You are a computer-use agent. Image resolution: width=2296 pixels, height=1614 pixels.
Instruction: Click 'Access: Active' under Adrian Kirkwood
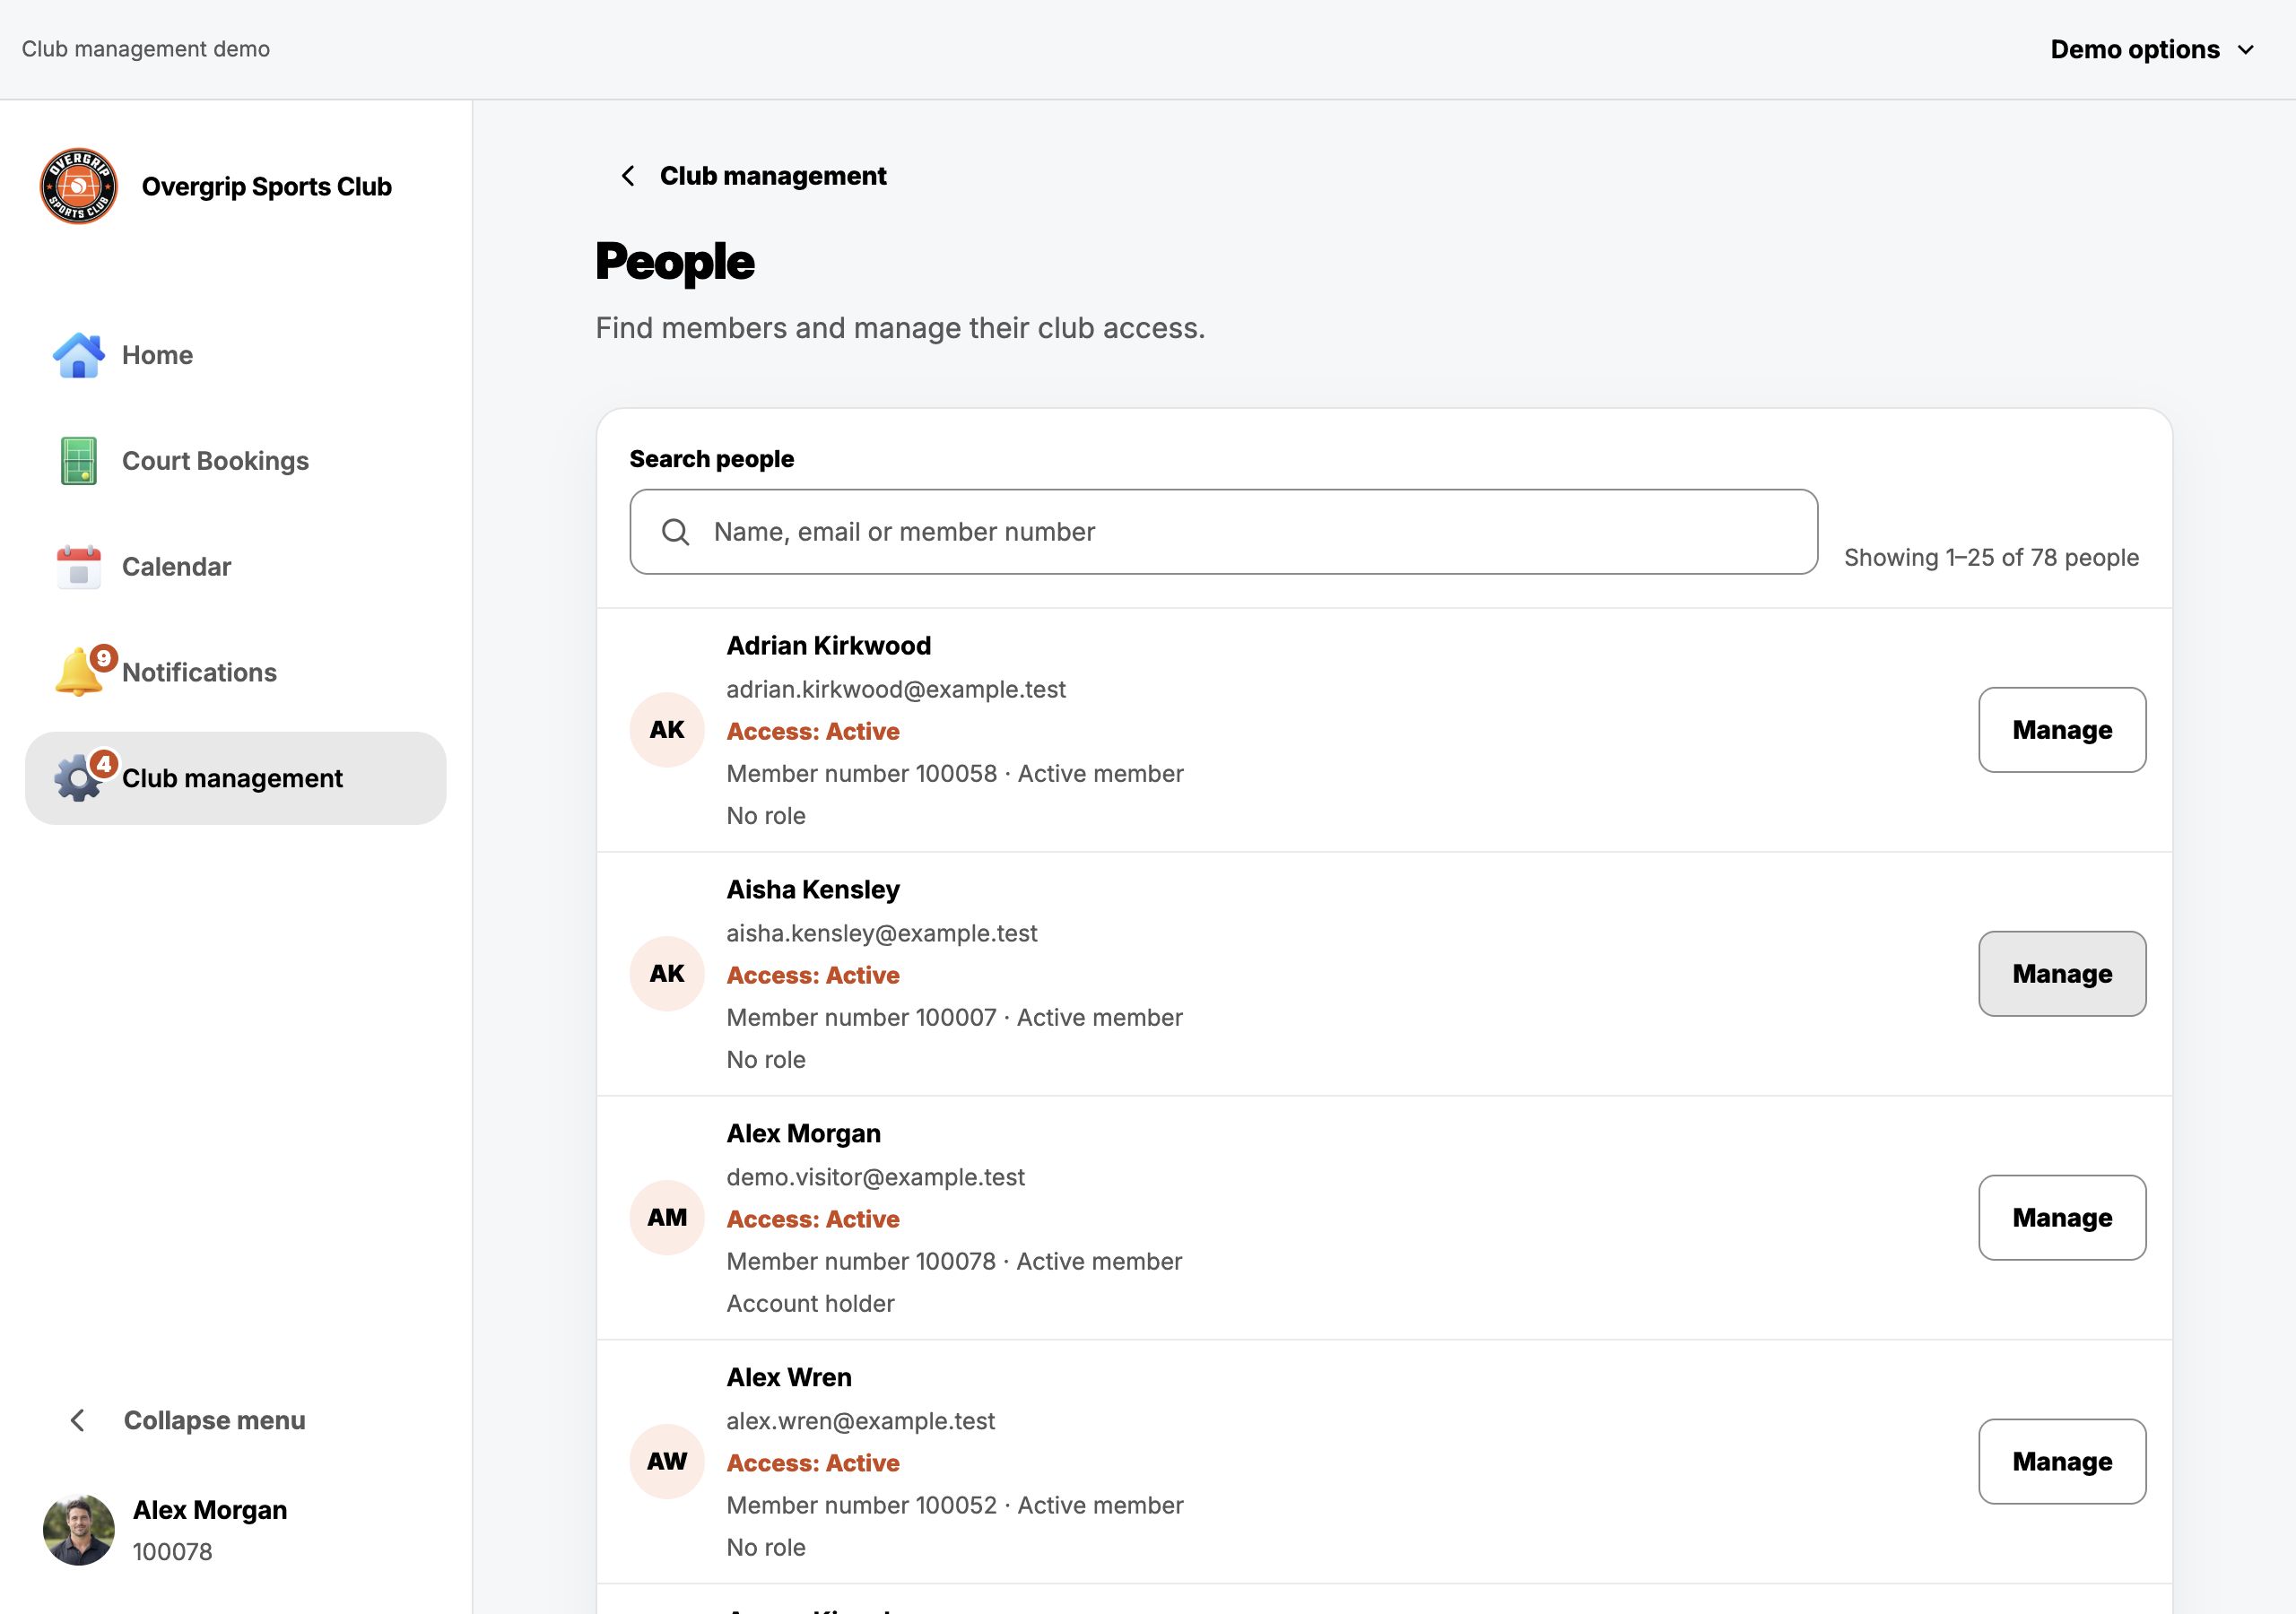[813, 732]
